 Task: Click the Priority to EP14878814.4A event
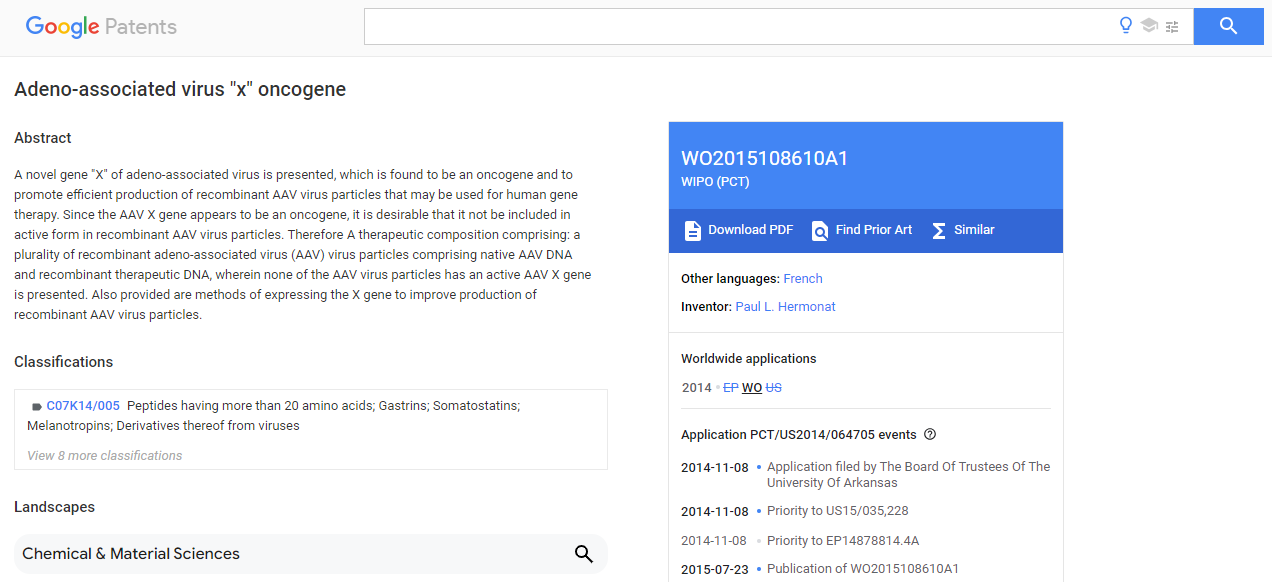pos(843,541)
